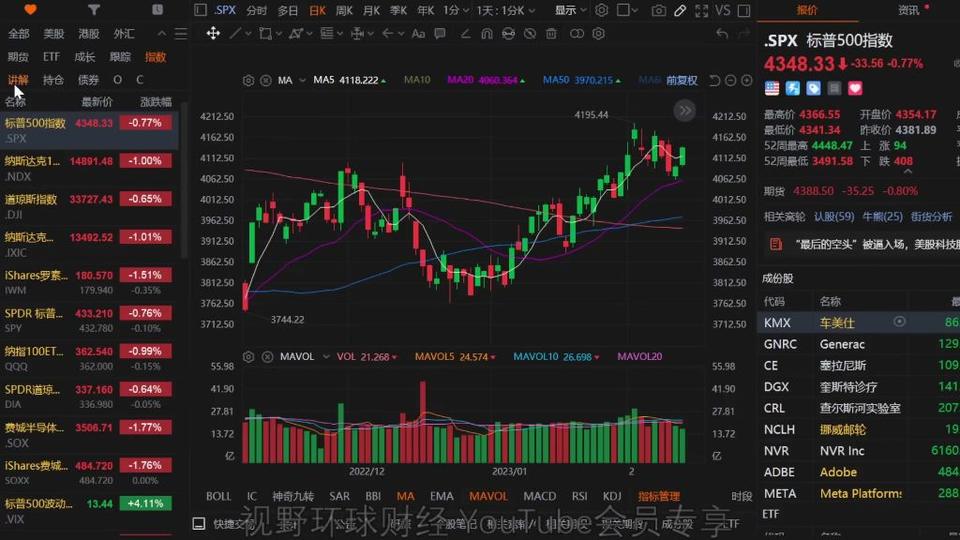
Task: Select the 美股 watchlist category
Action: tap(54, 34)
